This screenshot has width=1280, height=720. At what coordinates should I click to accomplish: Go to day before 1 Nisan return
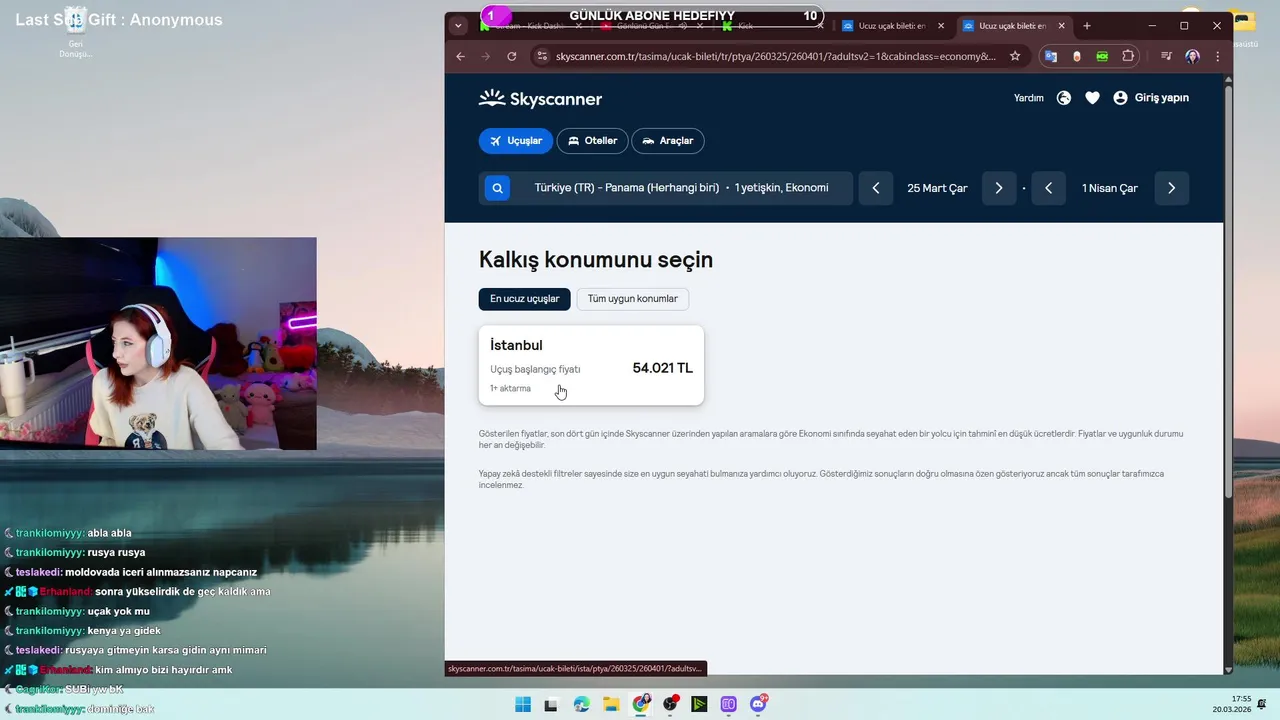1048,188
